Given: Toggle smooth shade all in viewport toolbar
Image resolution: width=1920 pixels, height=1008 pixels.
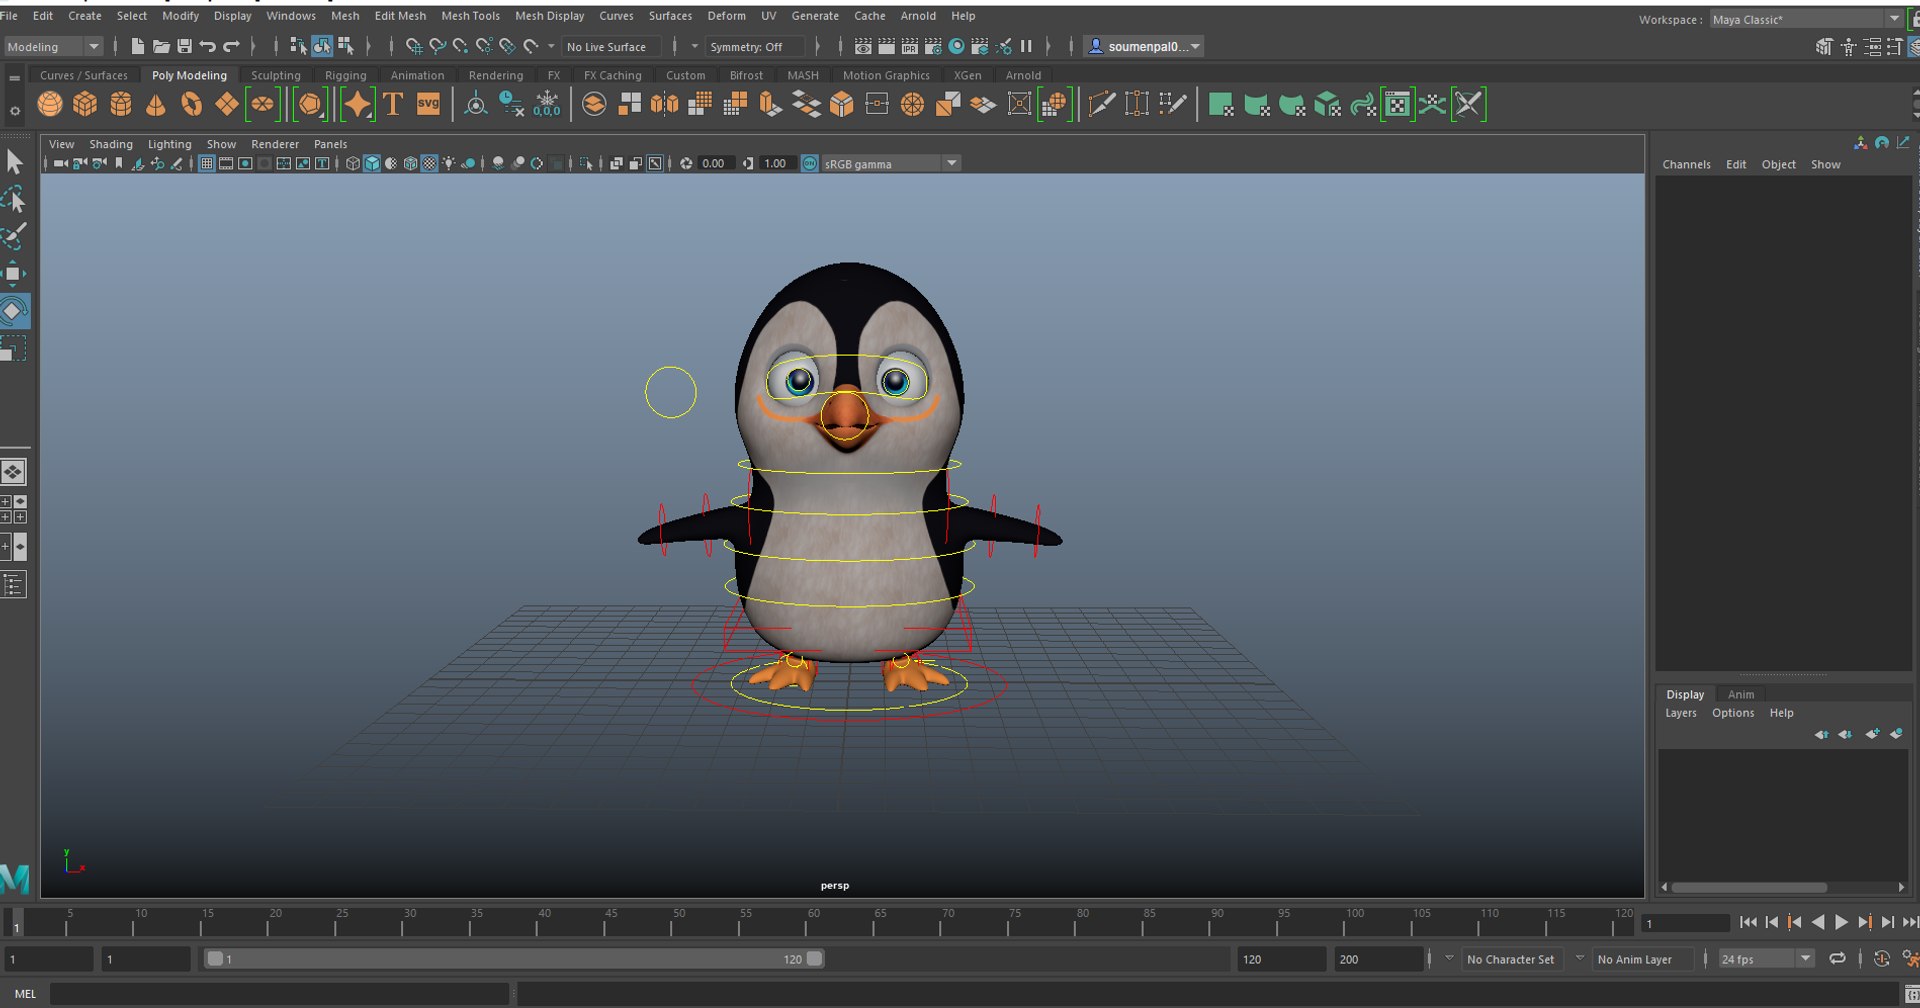Looking at the screenshot, I should pyautogui.click(x=372, y=163).
